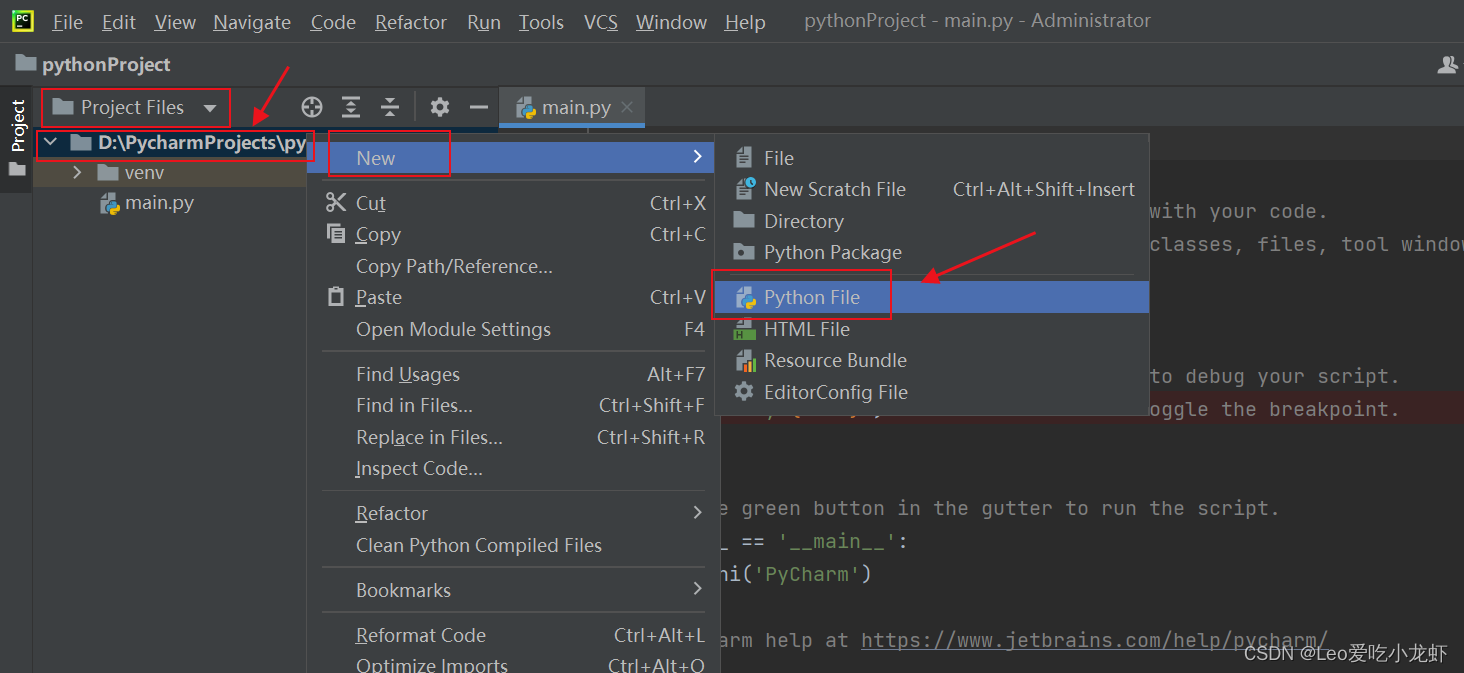Image resolution: width=1464 pixels, height=673 pixels.
Task: Close the main.py editor tab
Action: [x=627, y=107]
